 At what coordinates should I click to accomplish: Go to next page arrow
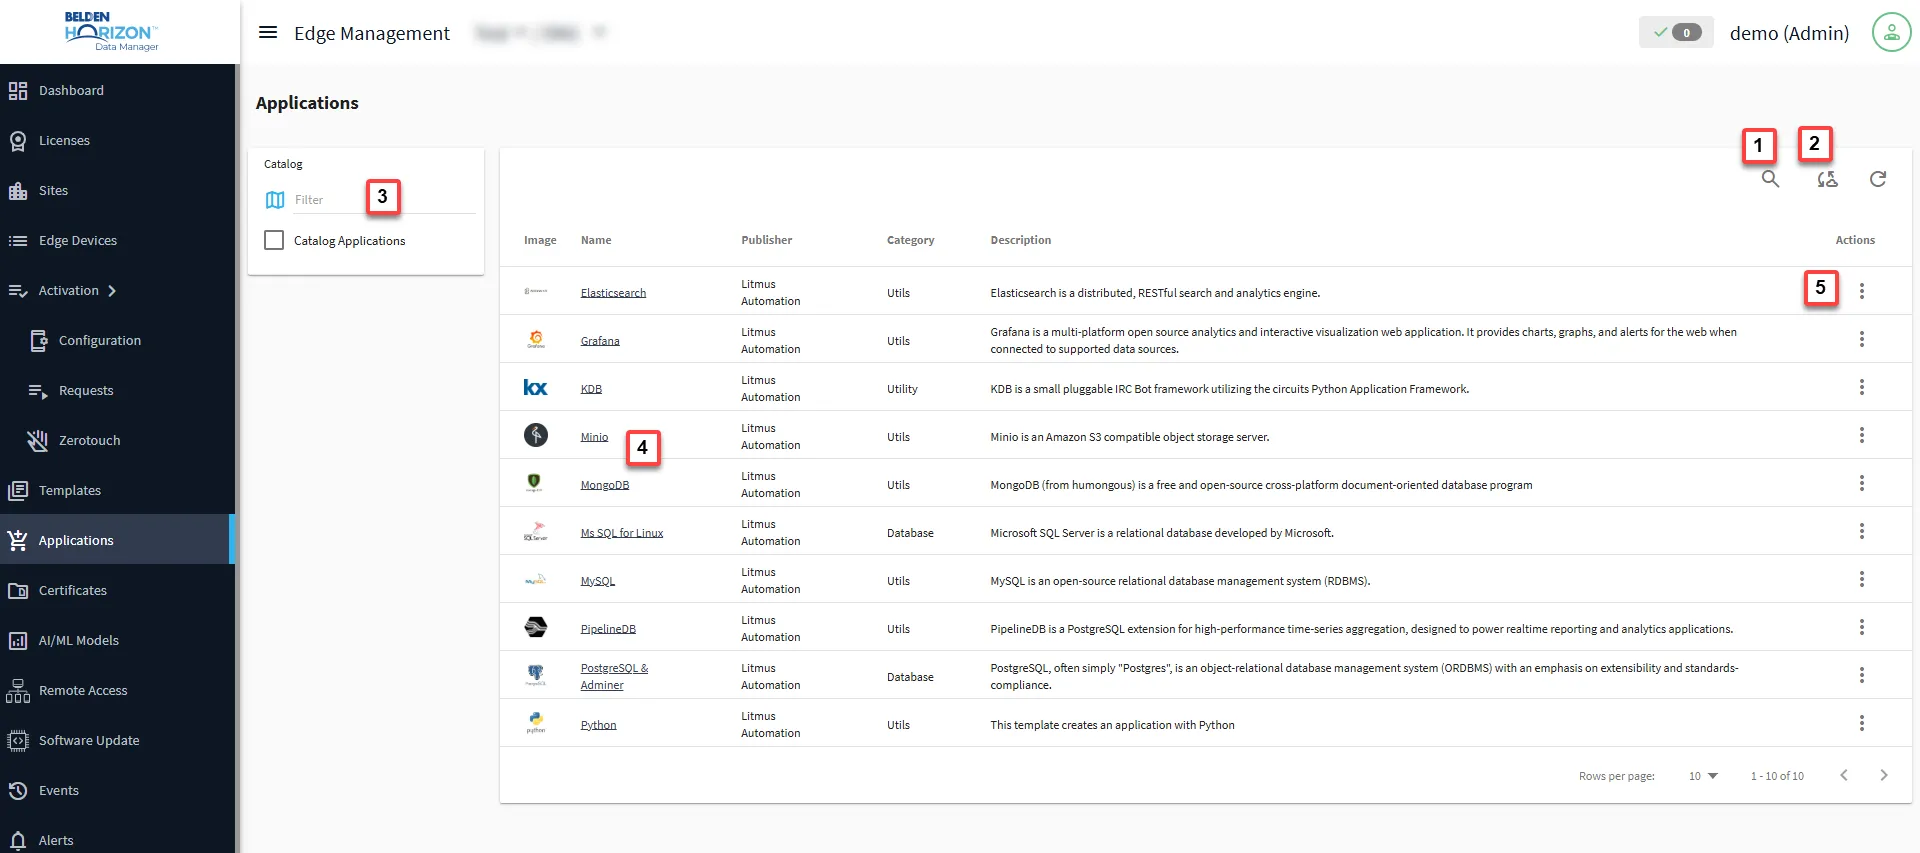(x=1883, y=775)
